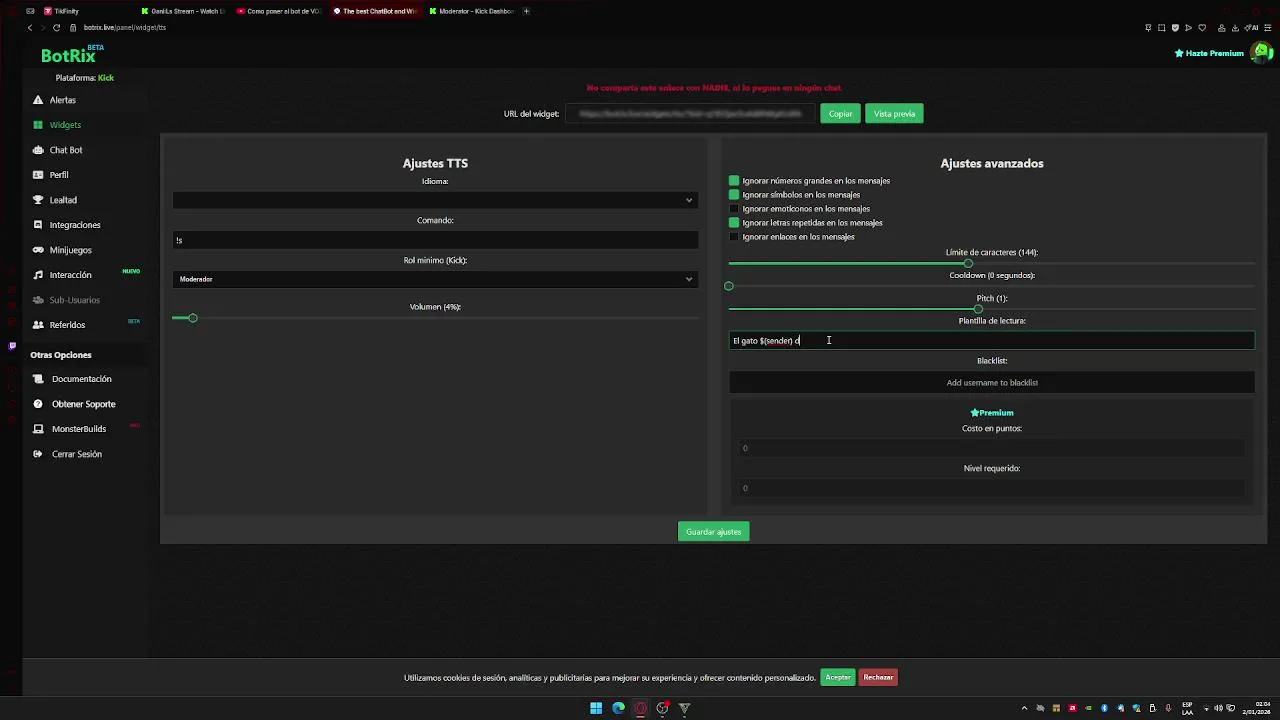Open the Idioma dropdown
This screenshot has width=1280, height=720.
[435, 200]
